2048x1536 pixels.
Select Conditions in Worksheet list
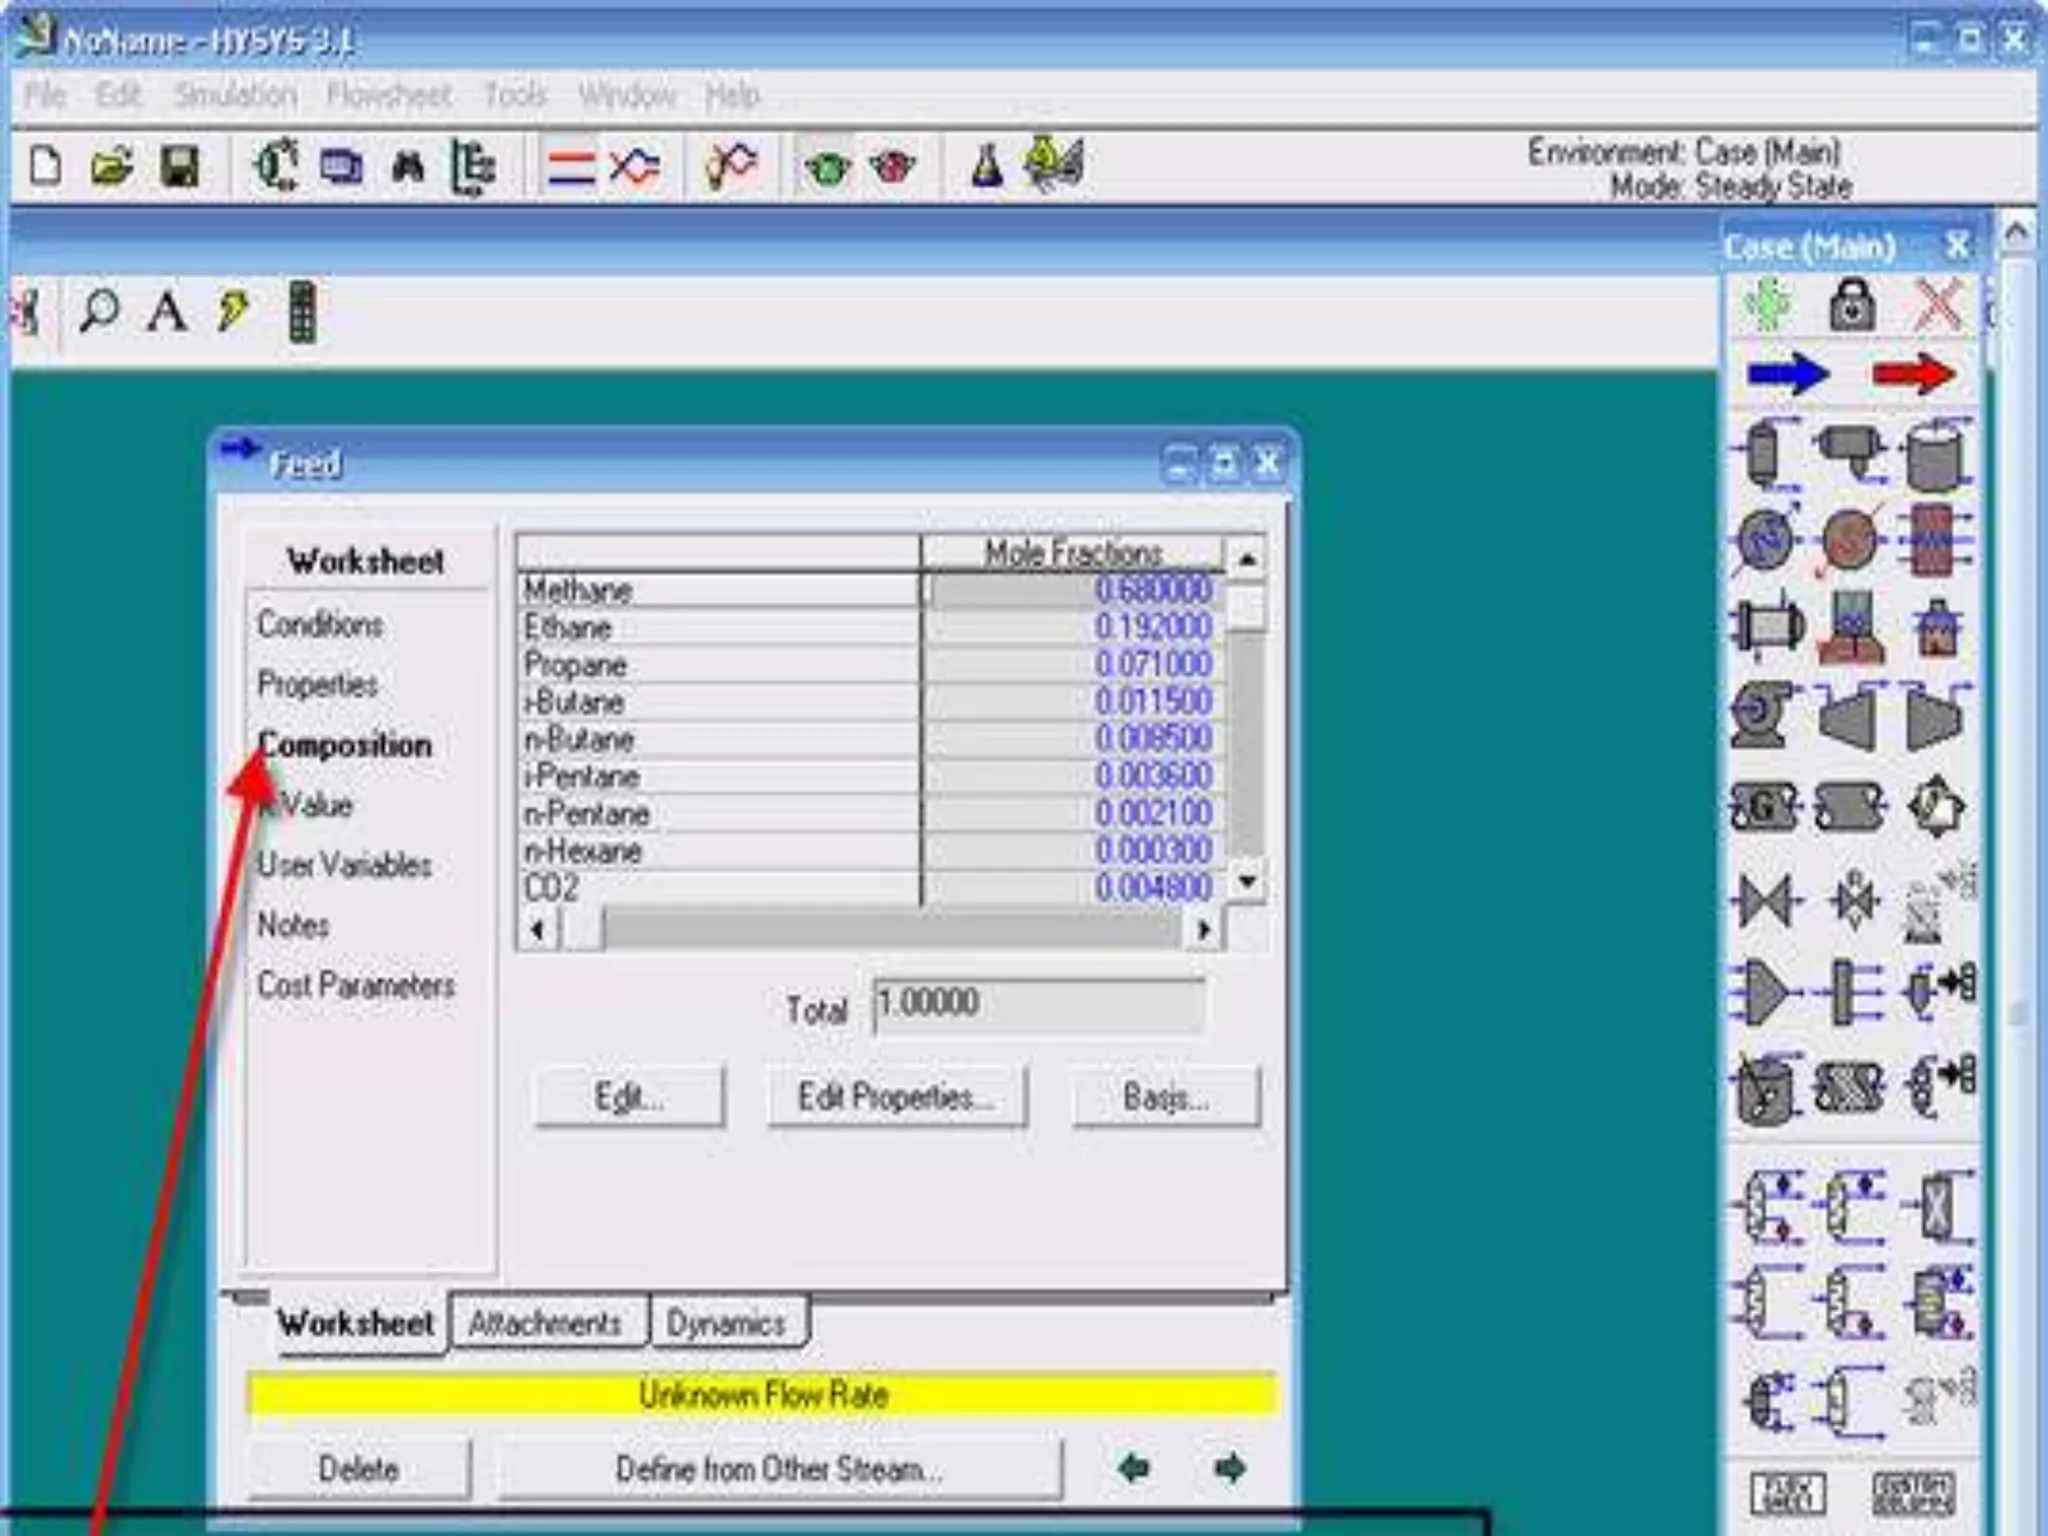coord(320,624)
